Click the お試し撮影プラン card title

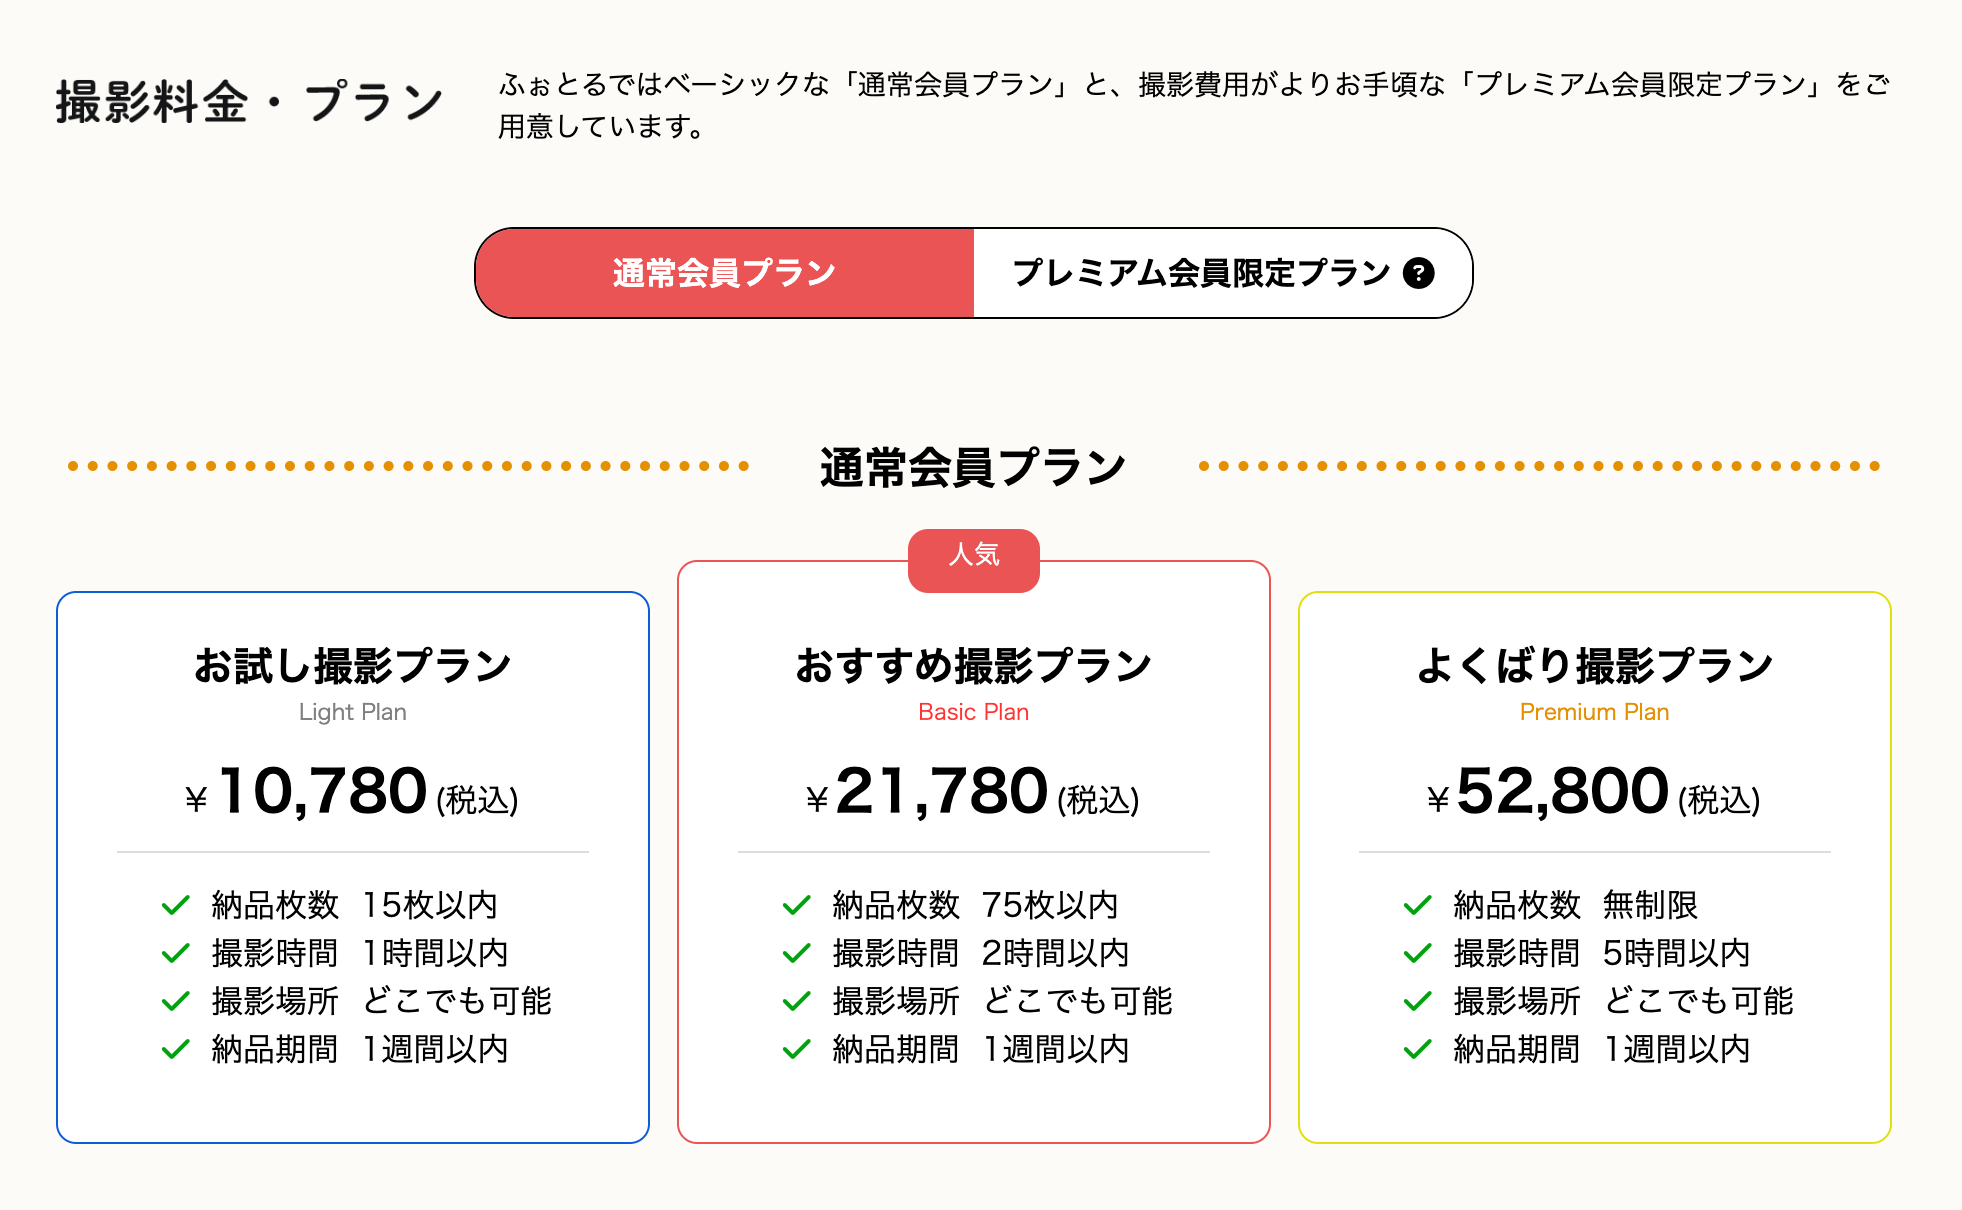click(353, 666)
